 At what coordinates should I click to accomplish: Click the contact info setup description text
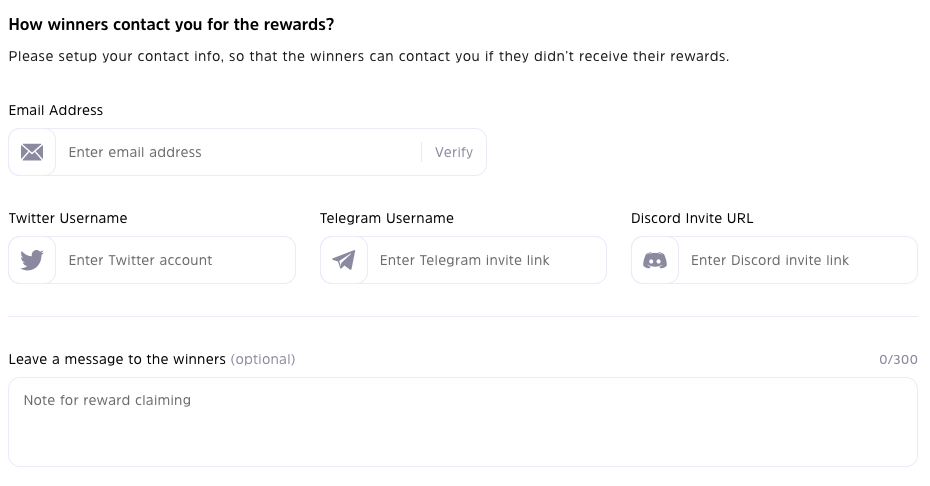click(x=368, y=56)
